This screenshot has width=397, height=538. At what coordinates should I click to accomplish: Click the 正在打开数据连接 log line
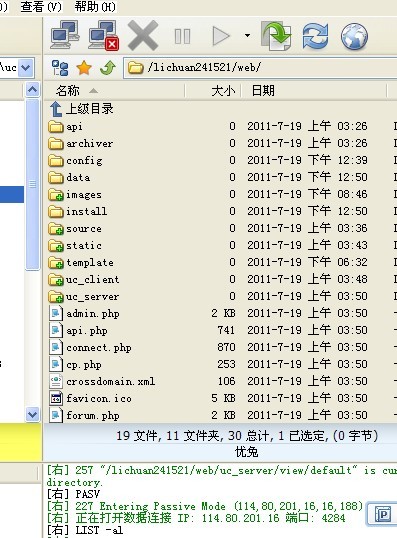point(196,518)
